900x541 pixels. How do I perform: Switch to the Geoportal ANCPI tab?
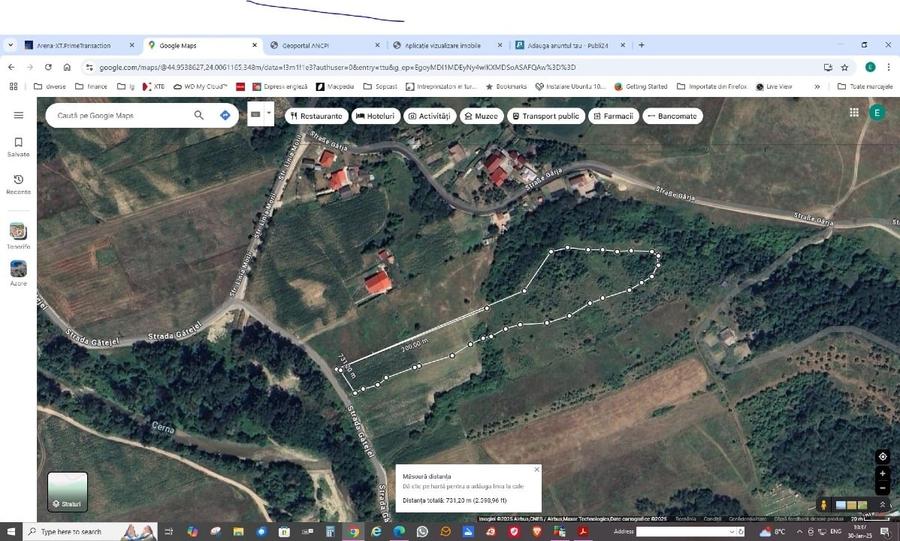tap(324, 45)
